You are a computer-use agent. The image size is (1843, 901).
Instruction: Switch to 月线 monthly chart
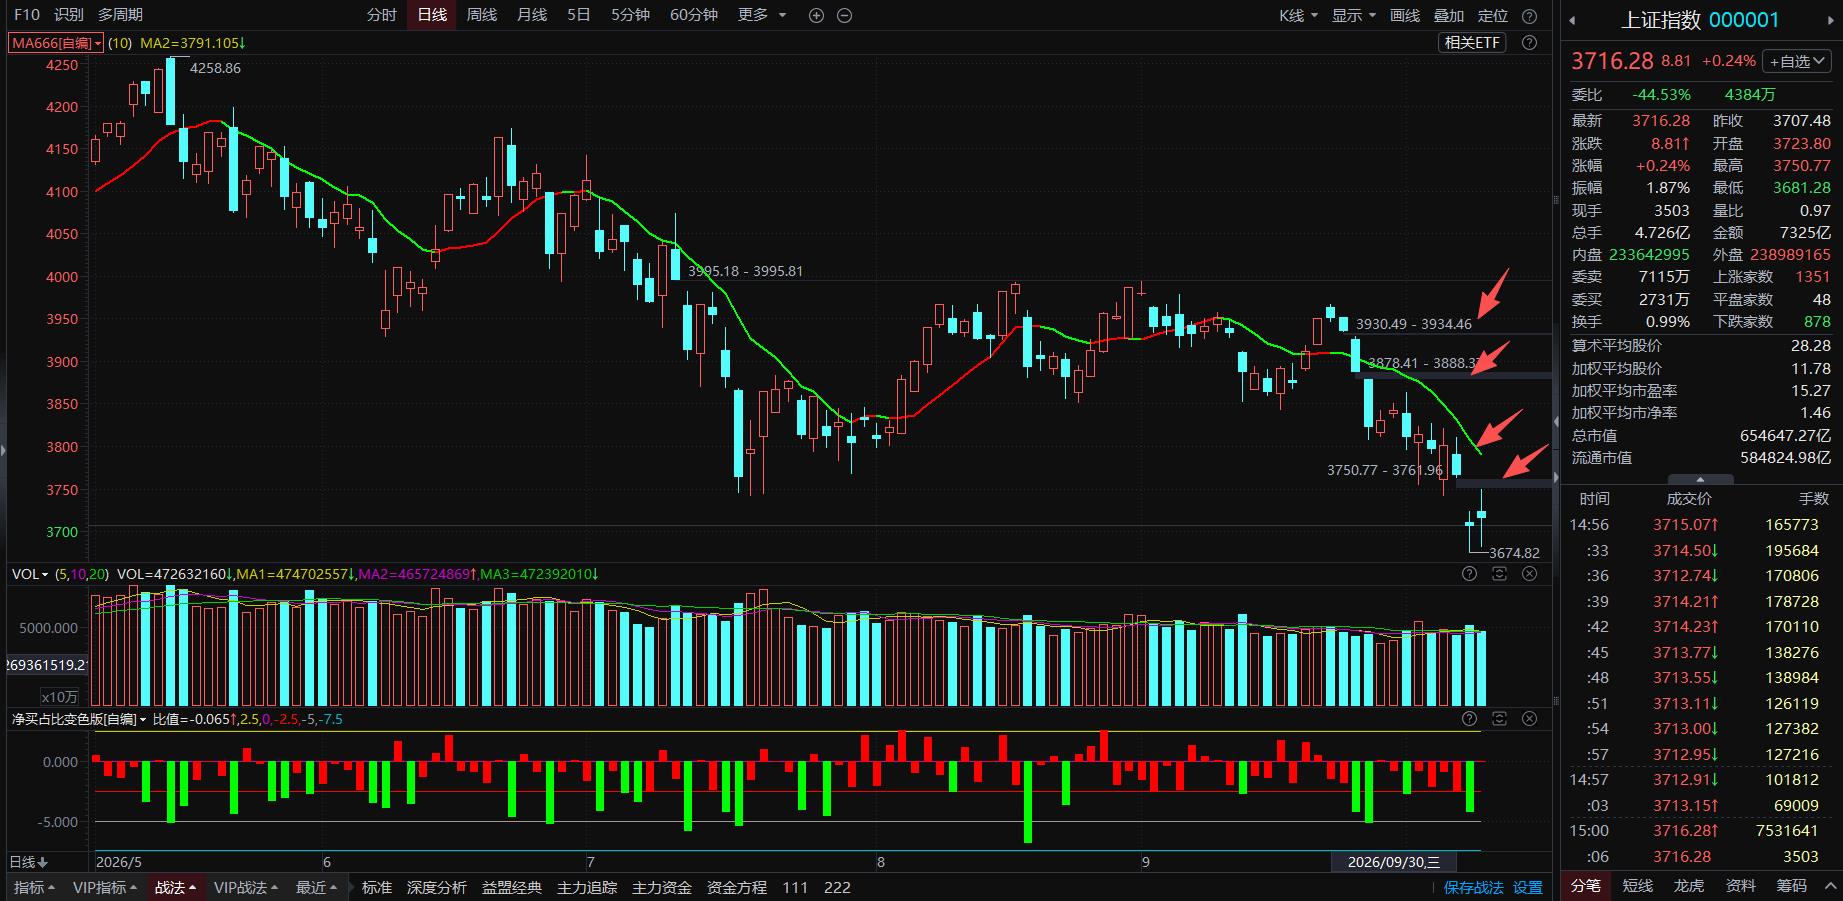(x=532, y=15)
